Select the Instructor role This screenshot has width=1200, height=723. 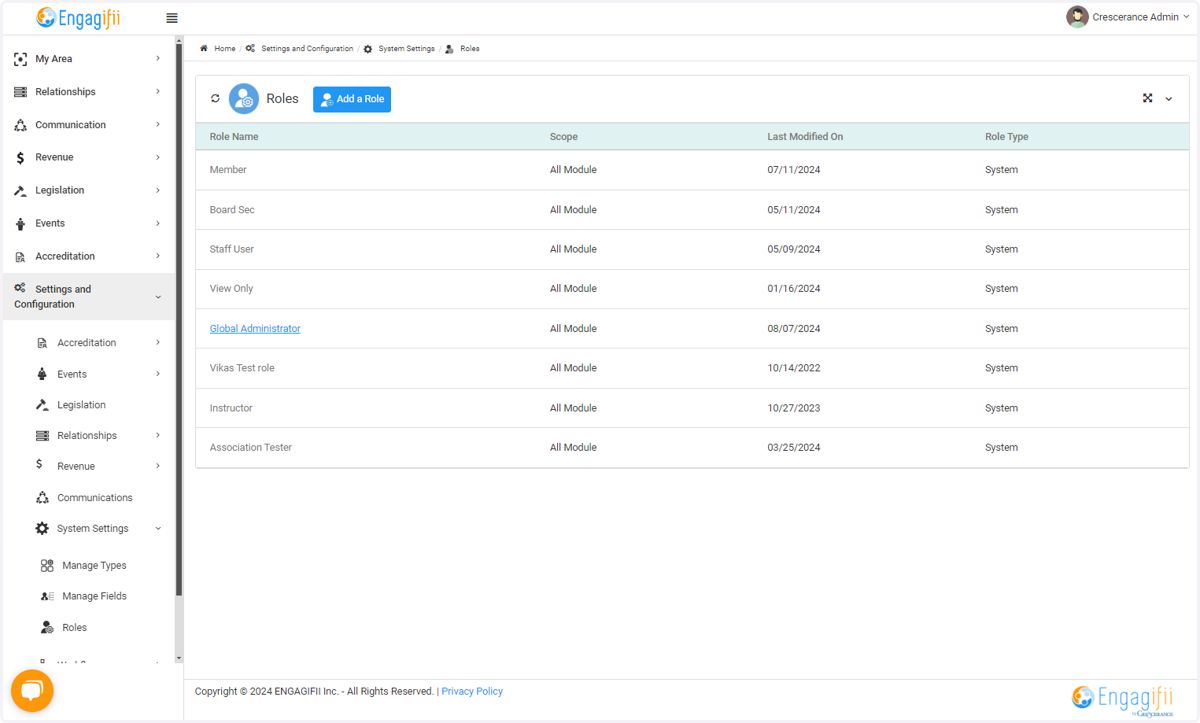point(692,408)
